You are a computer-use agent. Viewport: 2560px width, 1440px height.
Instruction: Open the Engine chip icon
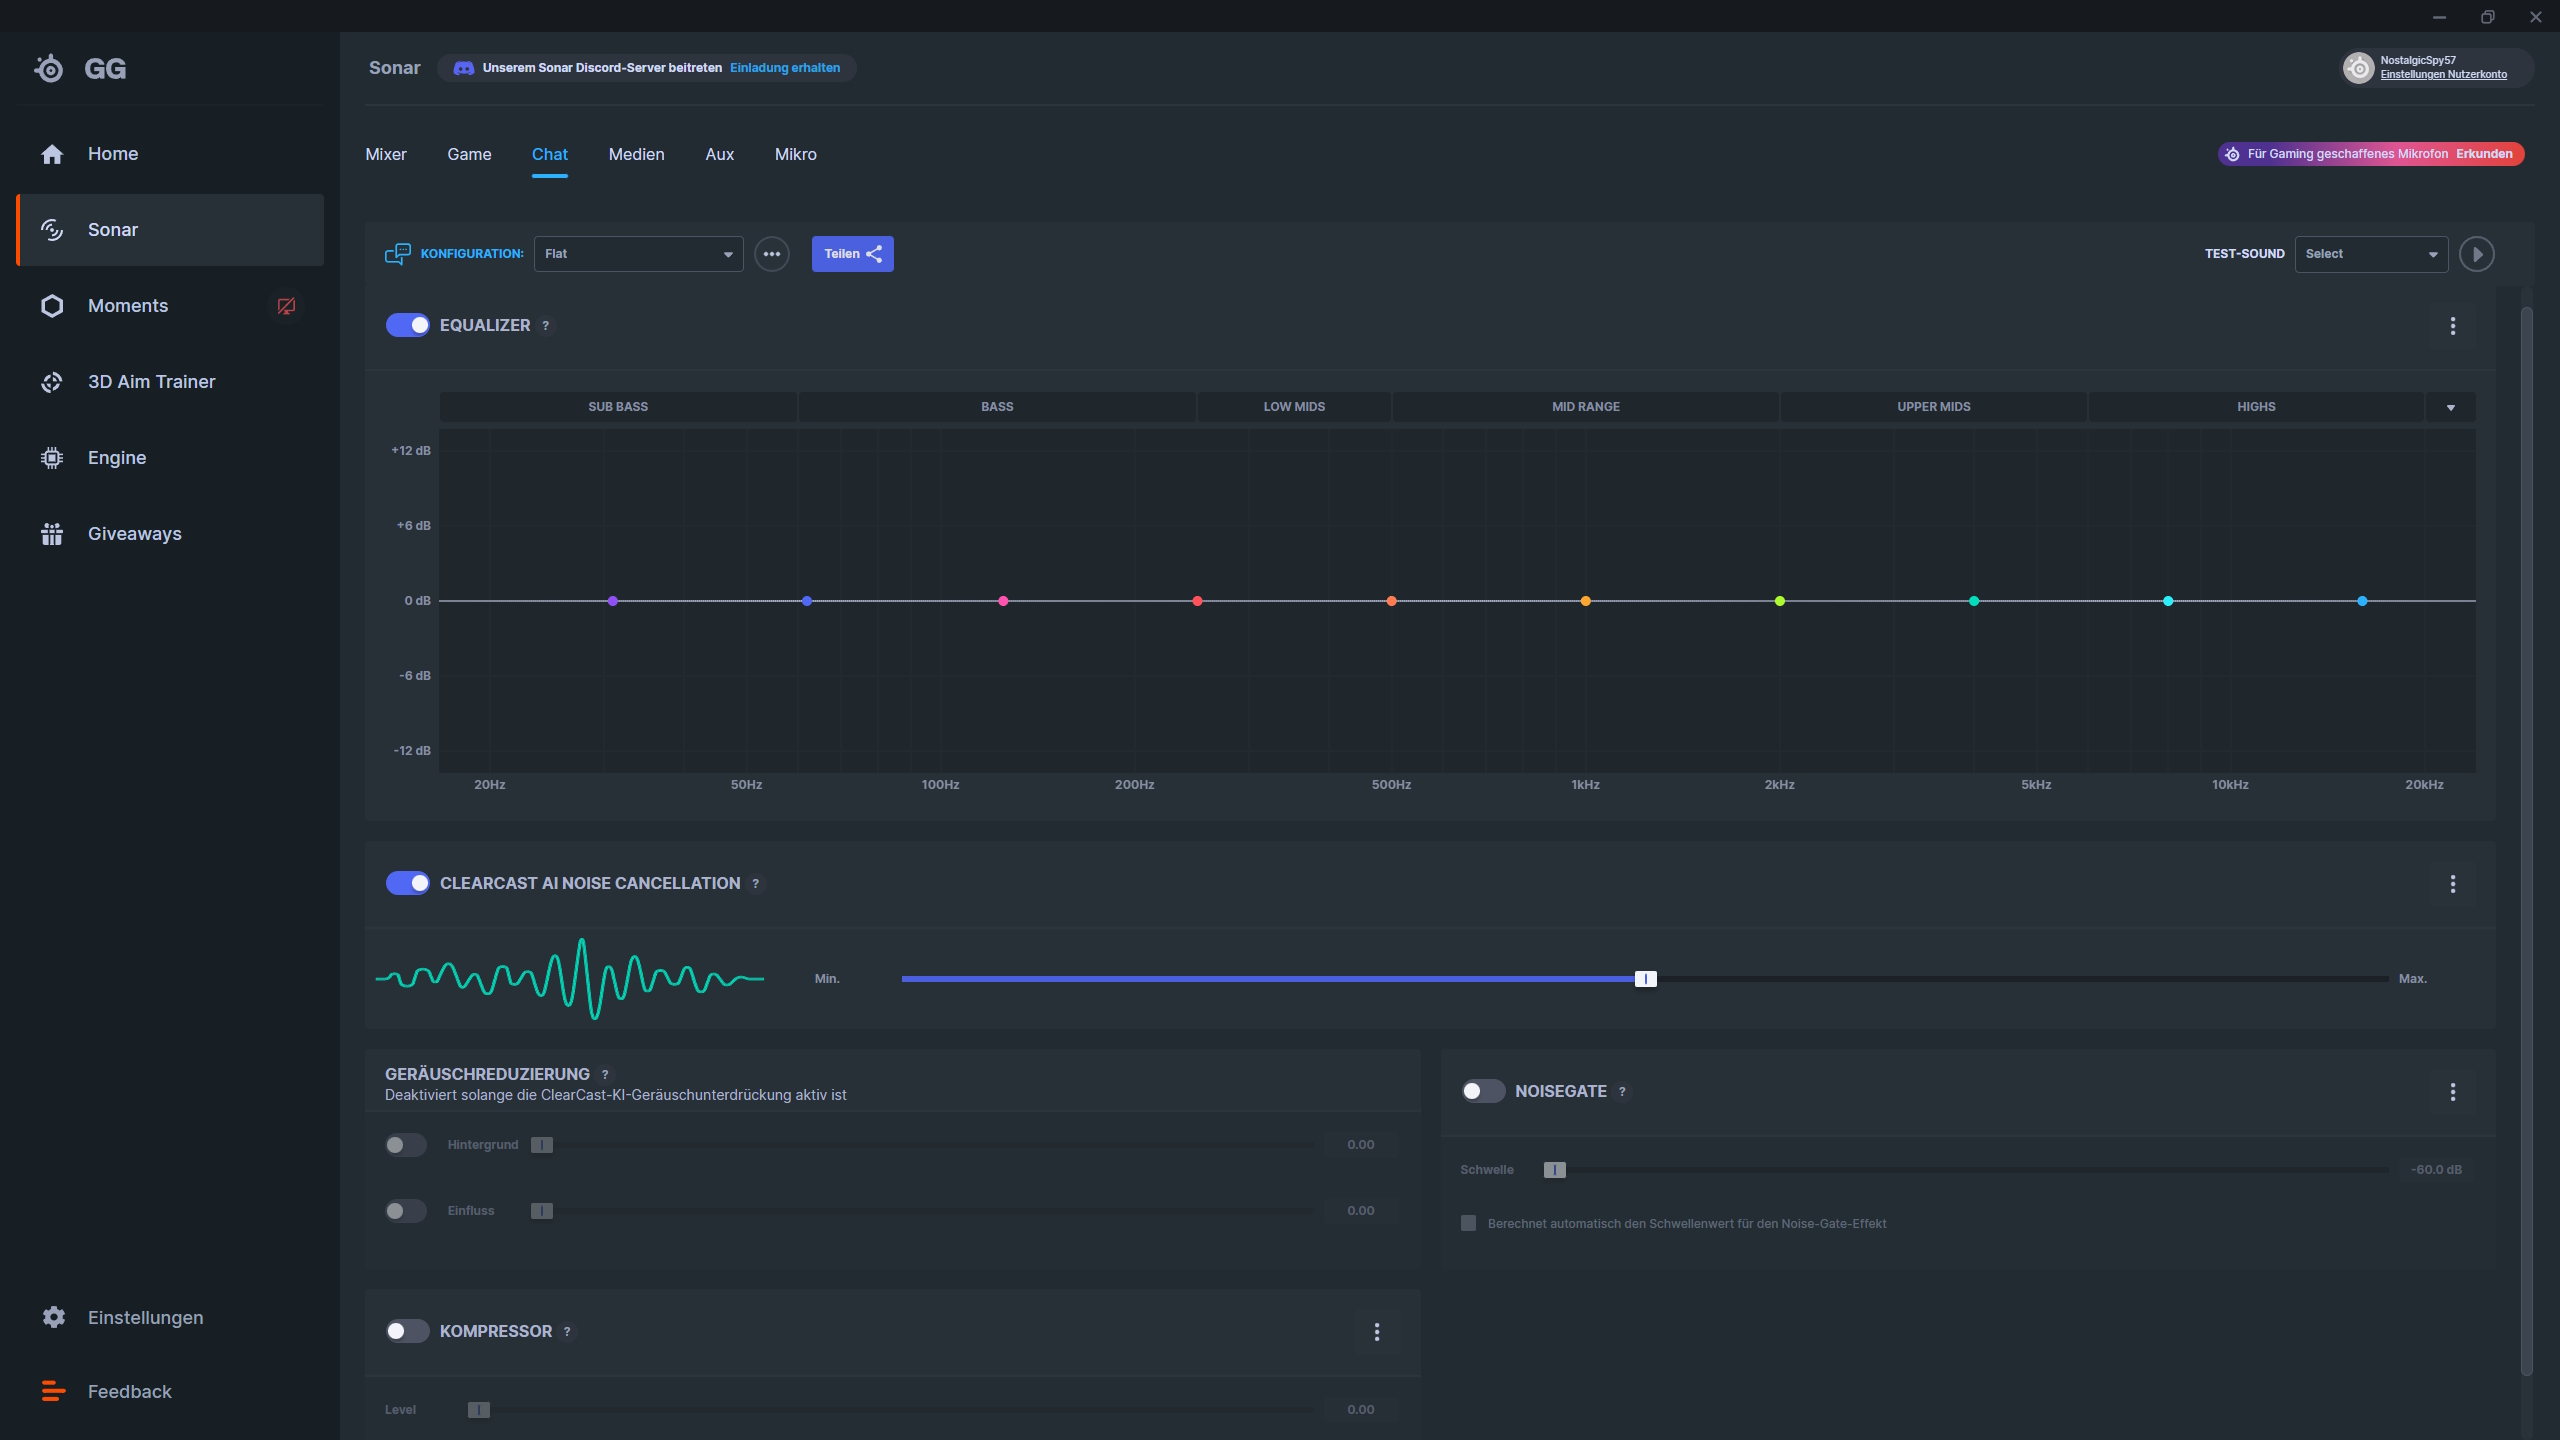[x=52, y=458]
